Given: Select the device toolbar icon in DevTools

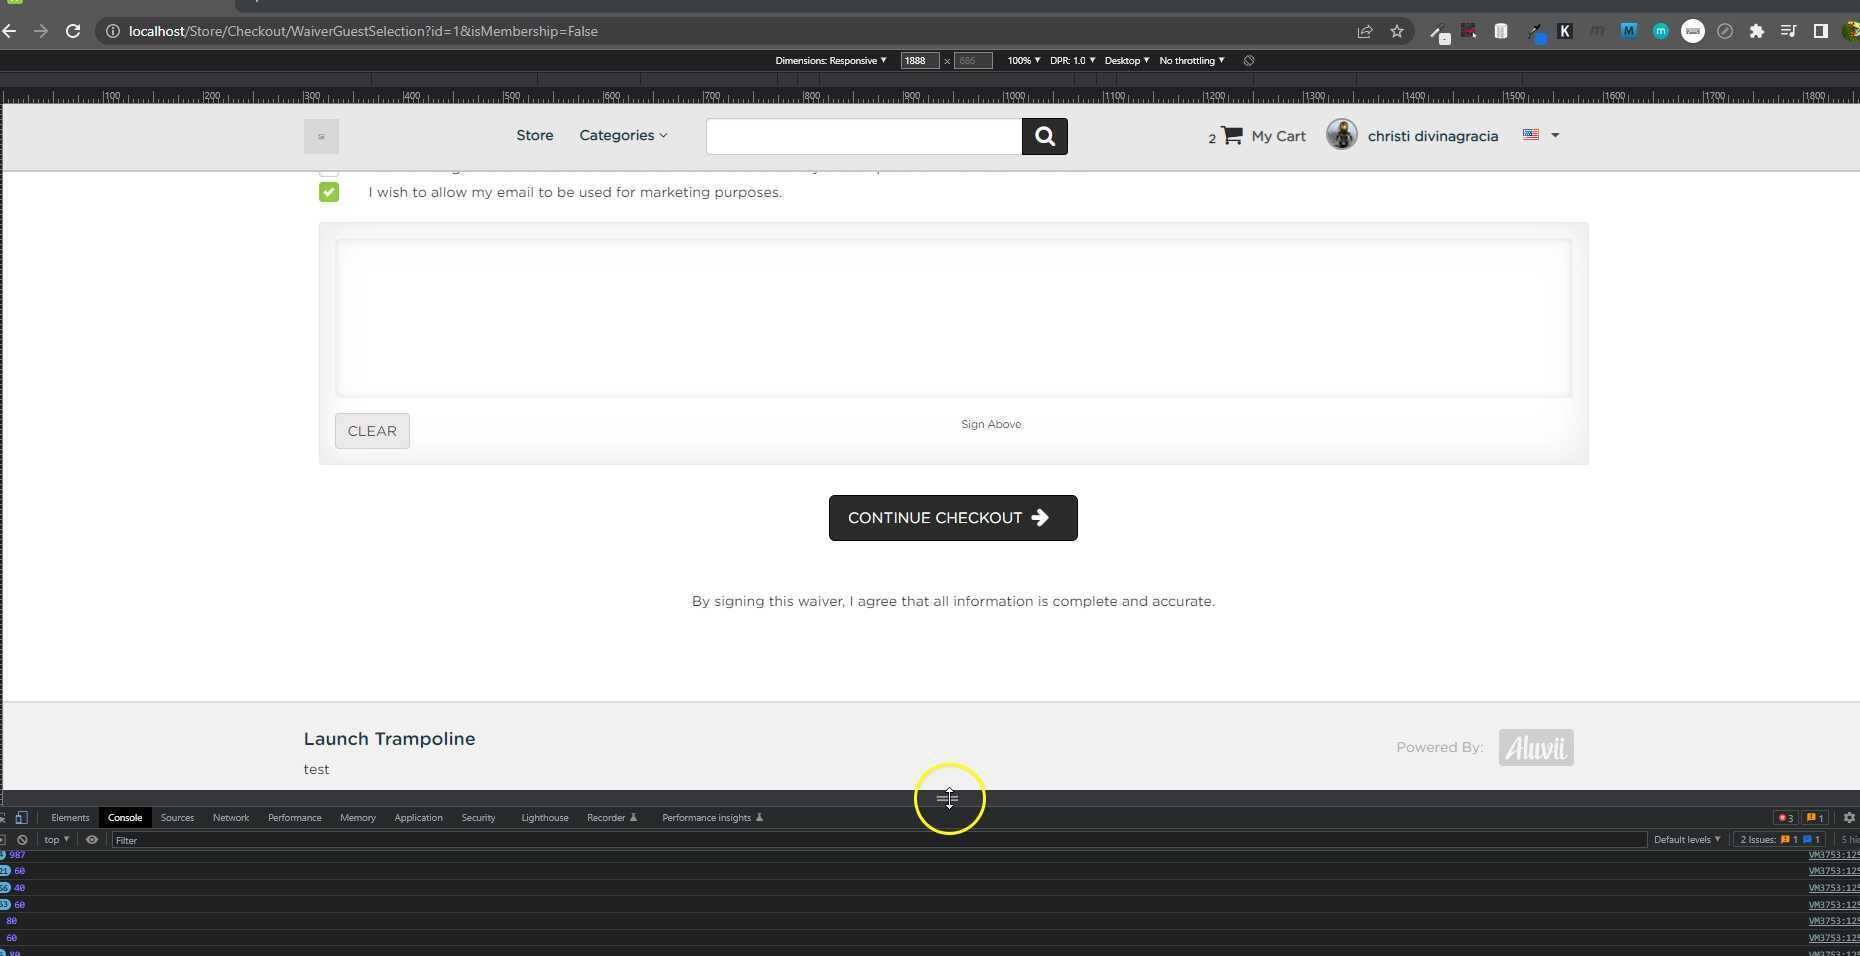Looking at the screenshot, I should [22, 818].
